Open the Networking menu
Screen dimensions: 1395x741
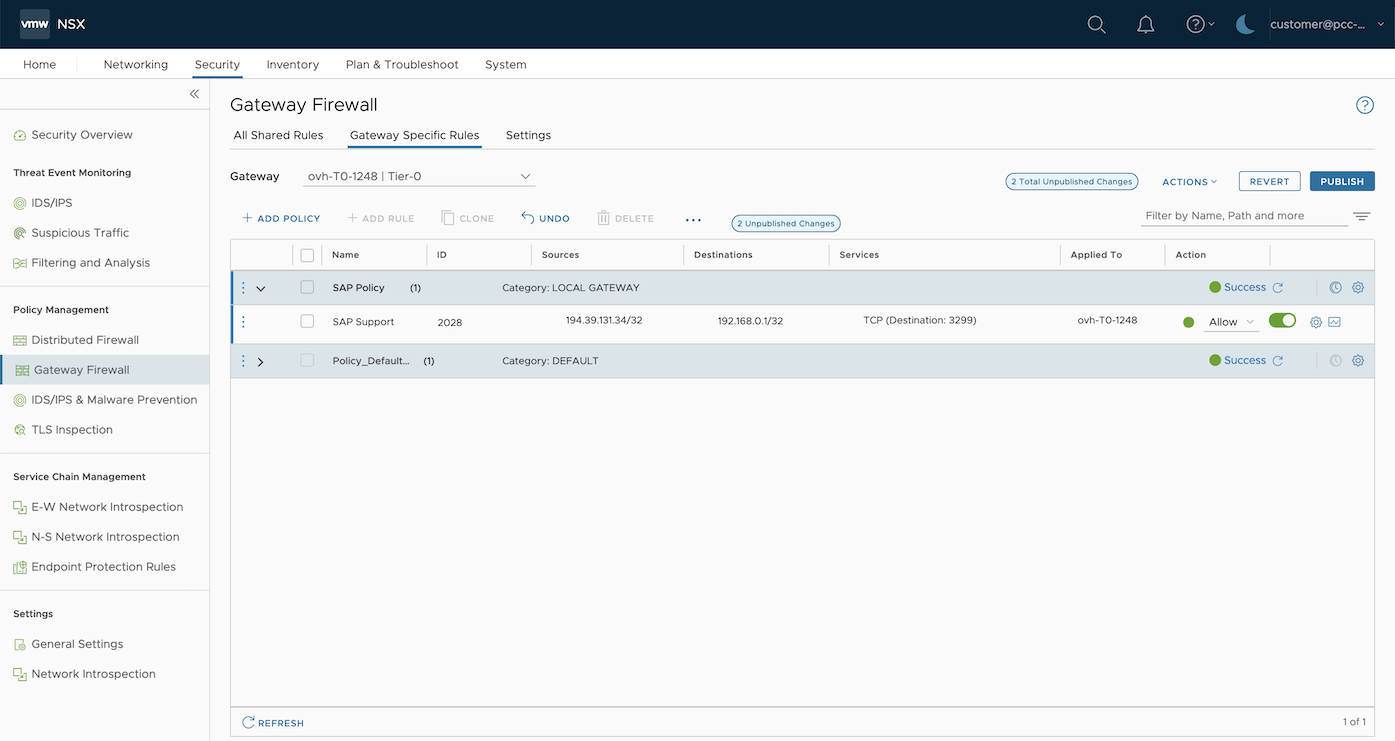pos(135,64)
